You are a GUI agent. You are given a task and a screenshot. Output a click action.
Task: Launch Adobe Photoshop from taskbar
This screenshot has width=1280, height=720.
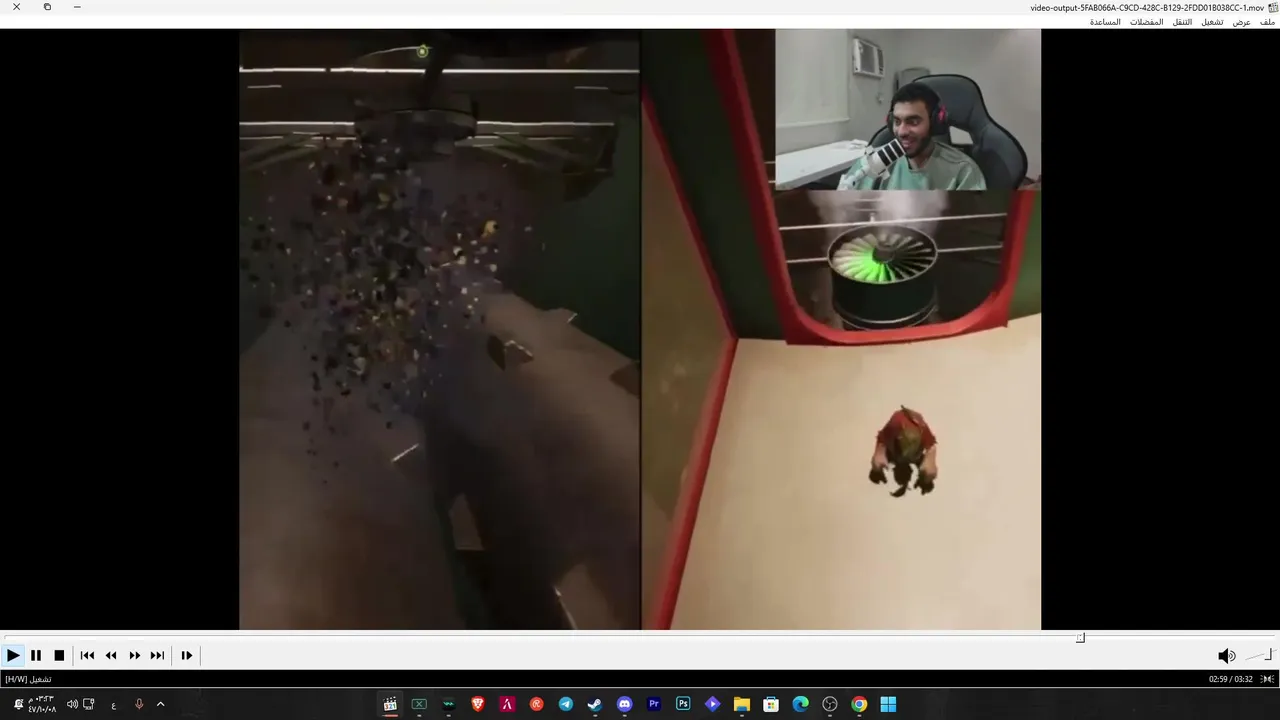[x=683, y=704]
